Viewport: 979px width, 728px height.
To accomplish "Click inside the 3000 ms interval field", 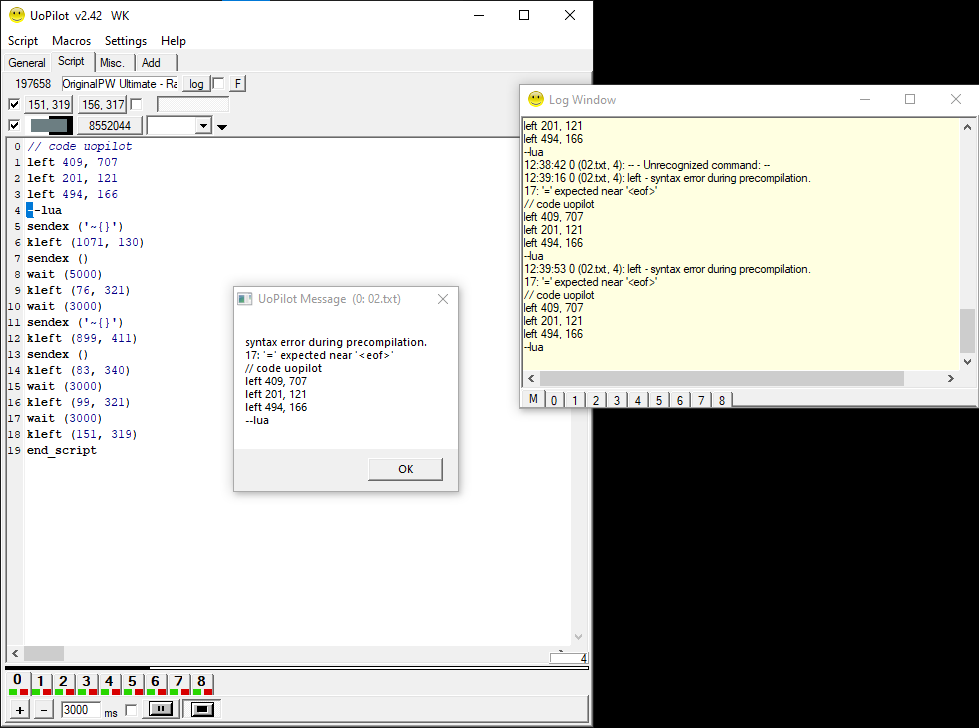I will 81,710.
